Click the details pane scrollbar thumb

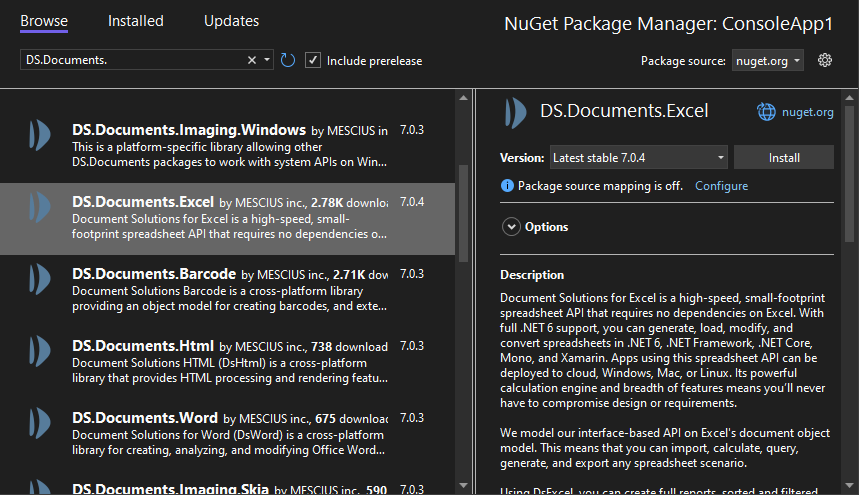point(849,174)
